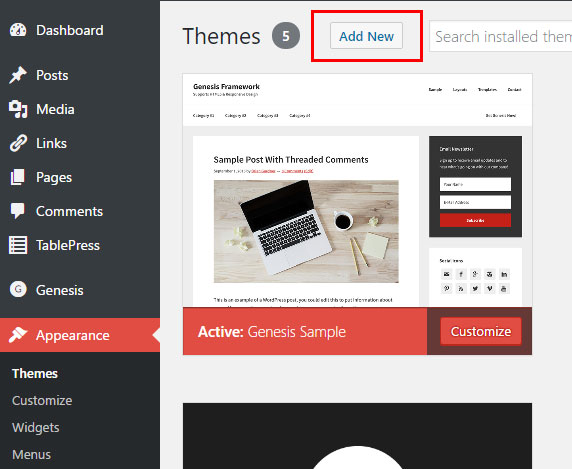The width and height of the screenshot is (572, 469).
Task: Go to the Widgets submenu
Action: point(35,427)
